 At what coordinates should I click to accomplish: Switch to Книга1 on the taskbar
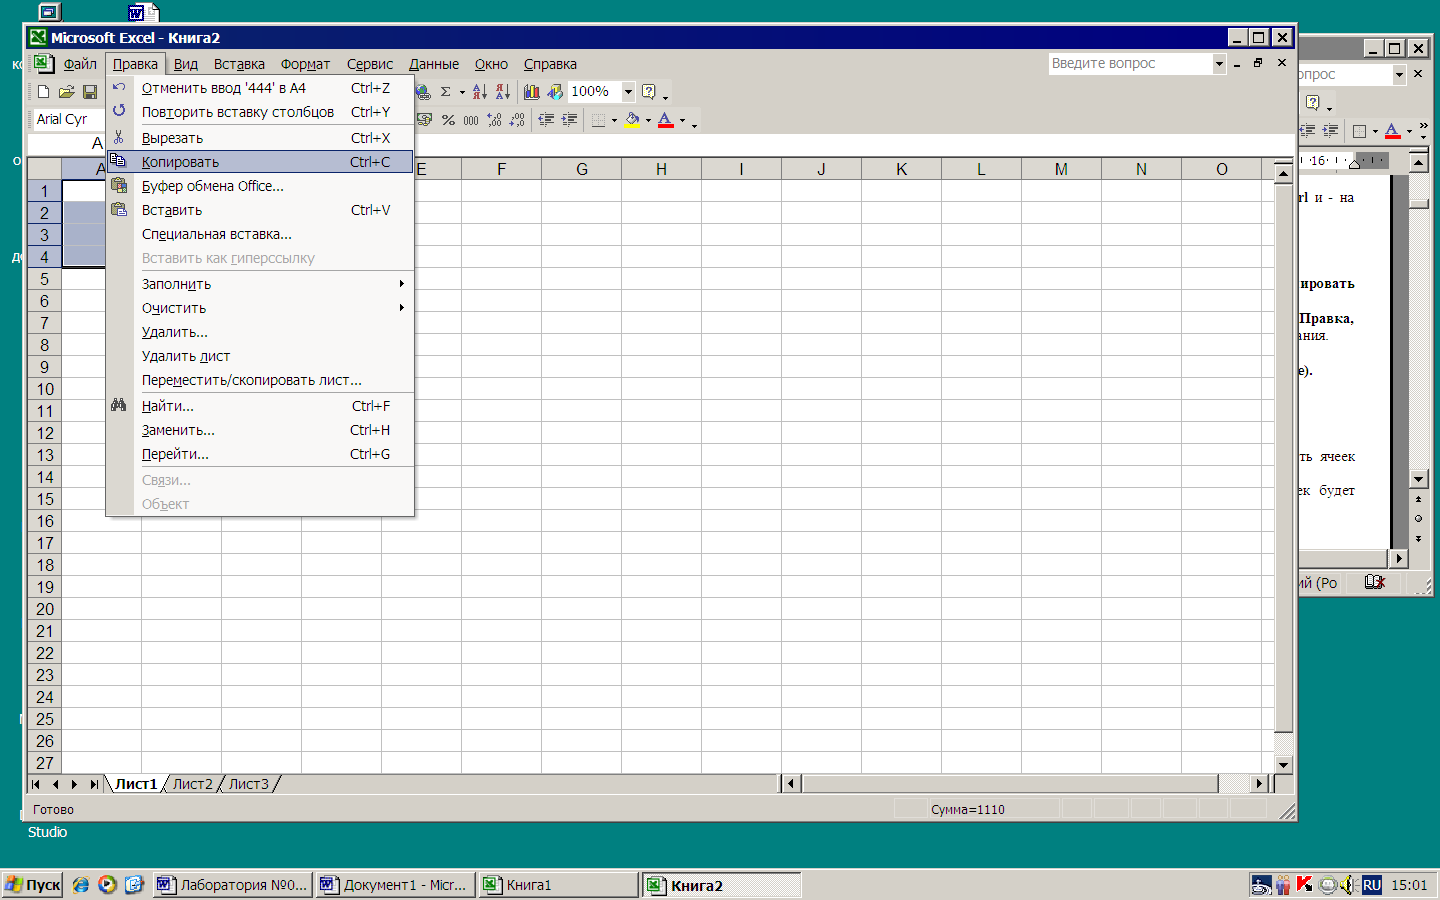click(x=559, y=885)
